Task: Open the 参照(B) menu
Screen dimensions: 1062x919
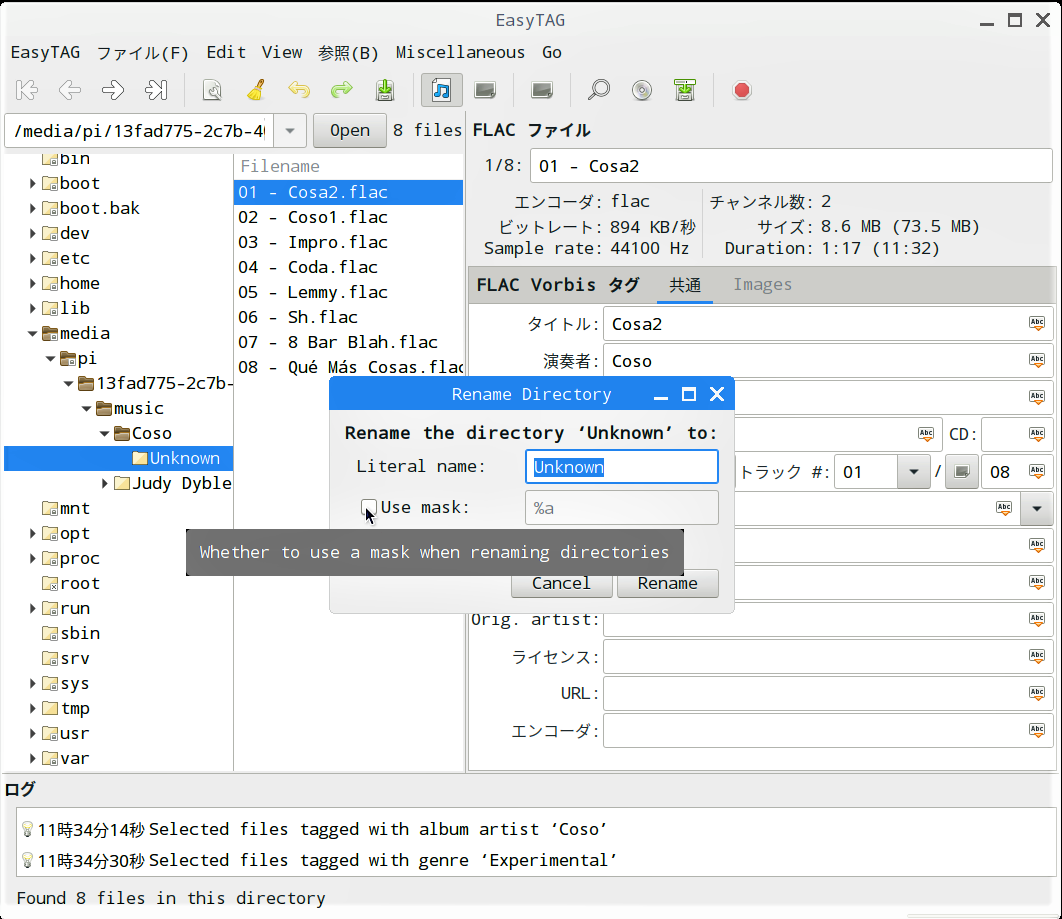Action: (348, 52)
